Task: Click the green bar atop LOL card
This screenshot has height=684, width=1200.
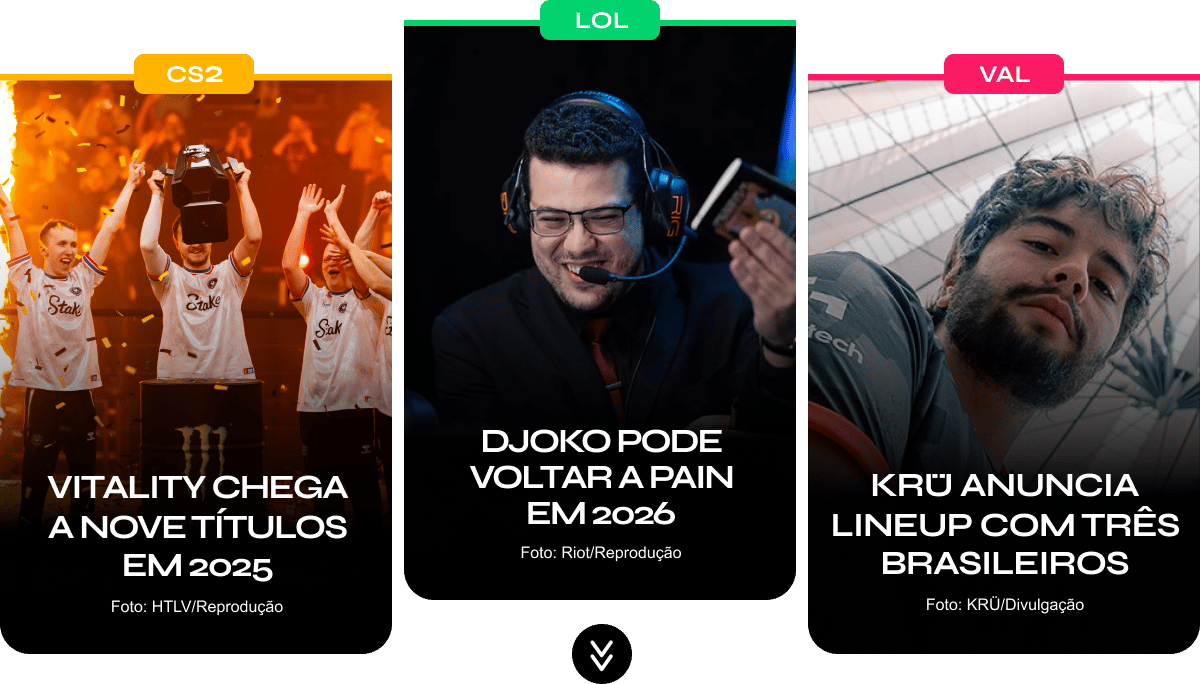Action: coord(600,23)
